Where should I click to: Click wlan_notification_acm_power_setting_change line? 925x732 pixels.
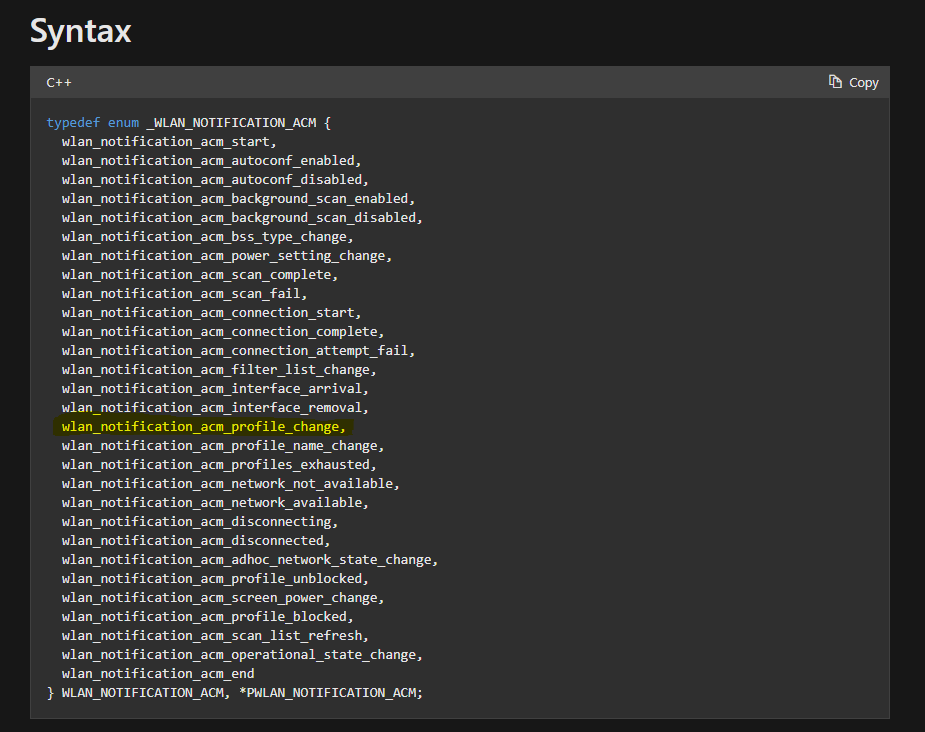pos(227,255)
